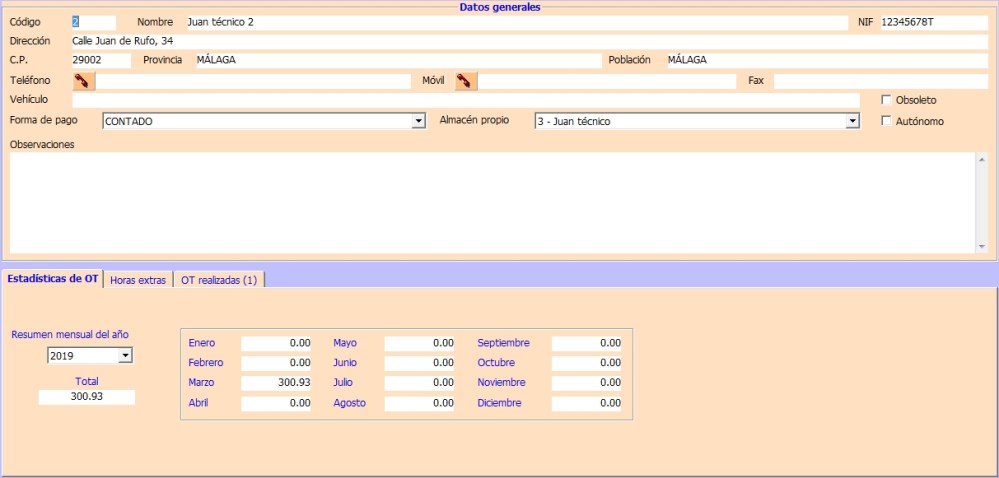Switch to the Horas extras tab
Viewport: 999px width, 478px height.
coord(138,280)
